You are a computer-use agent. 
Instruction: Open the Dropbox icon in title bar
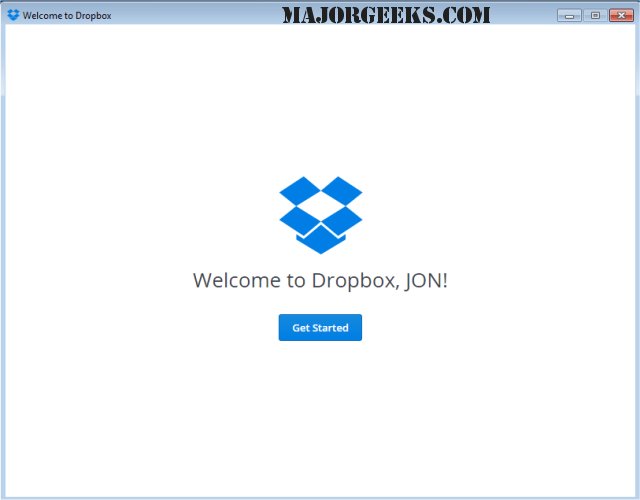(x=13, y=15)
